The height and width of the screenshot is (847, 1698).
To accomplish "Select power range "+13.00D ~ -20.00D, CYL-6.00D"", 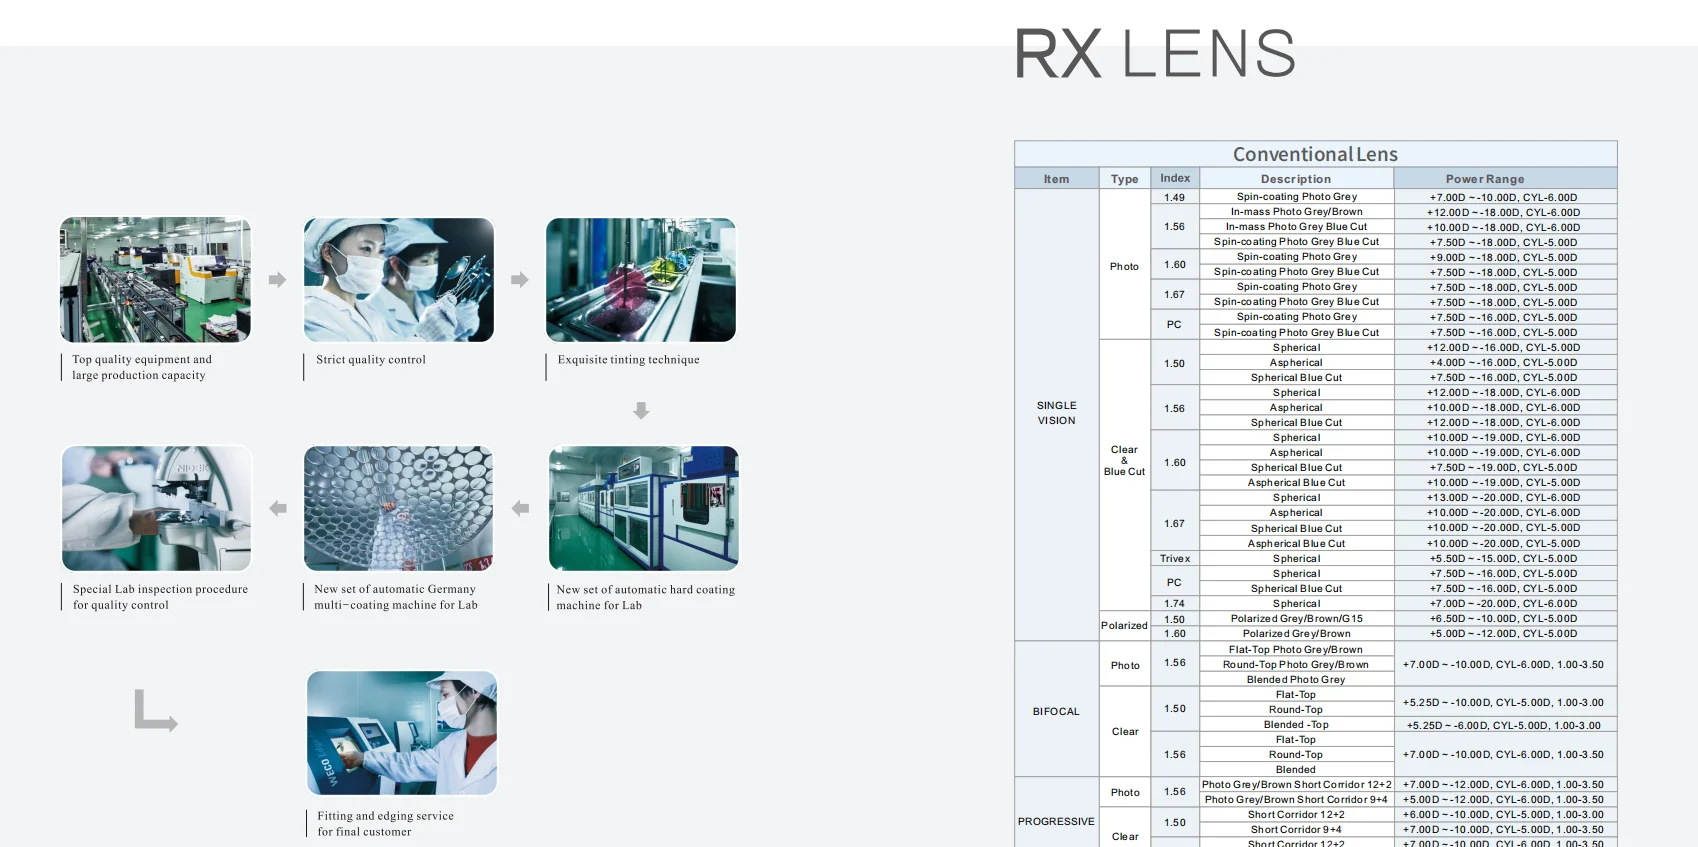I will pos(1504,497).
